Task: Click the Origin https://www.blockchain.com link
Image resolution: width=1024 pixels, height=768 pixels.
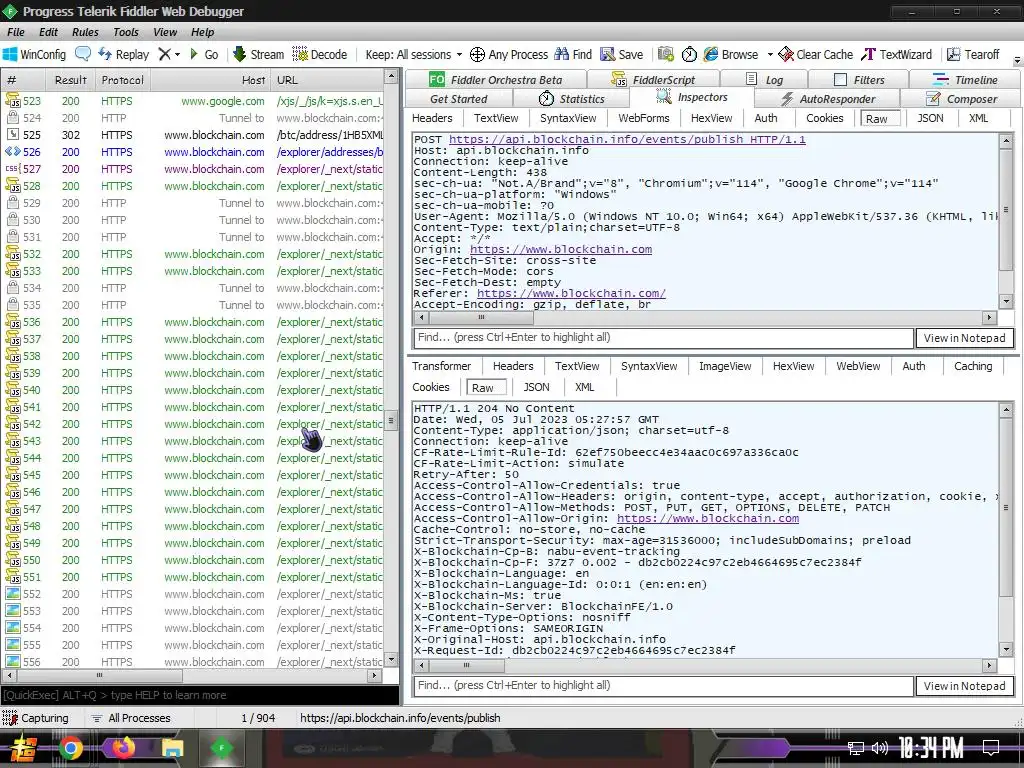Action: 561,249
